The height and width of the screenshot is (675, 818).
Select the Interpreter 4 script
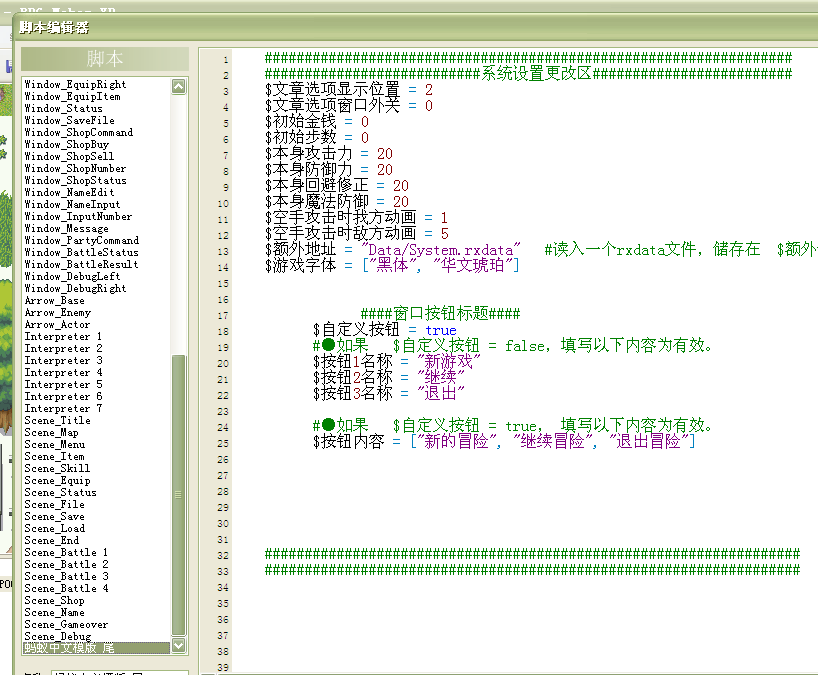(x=63, y=372)
